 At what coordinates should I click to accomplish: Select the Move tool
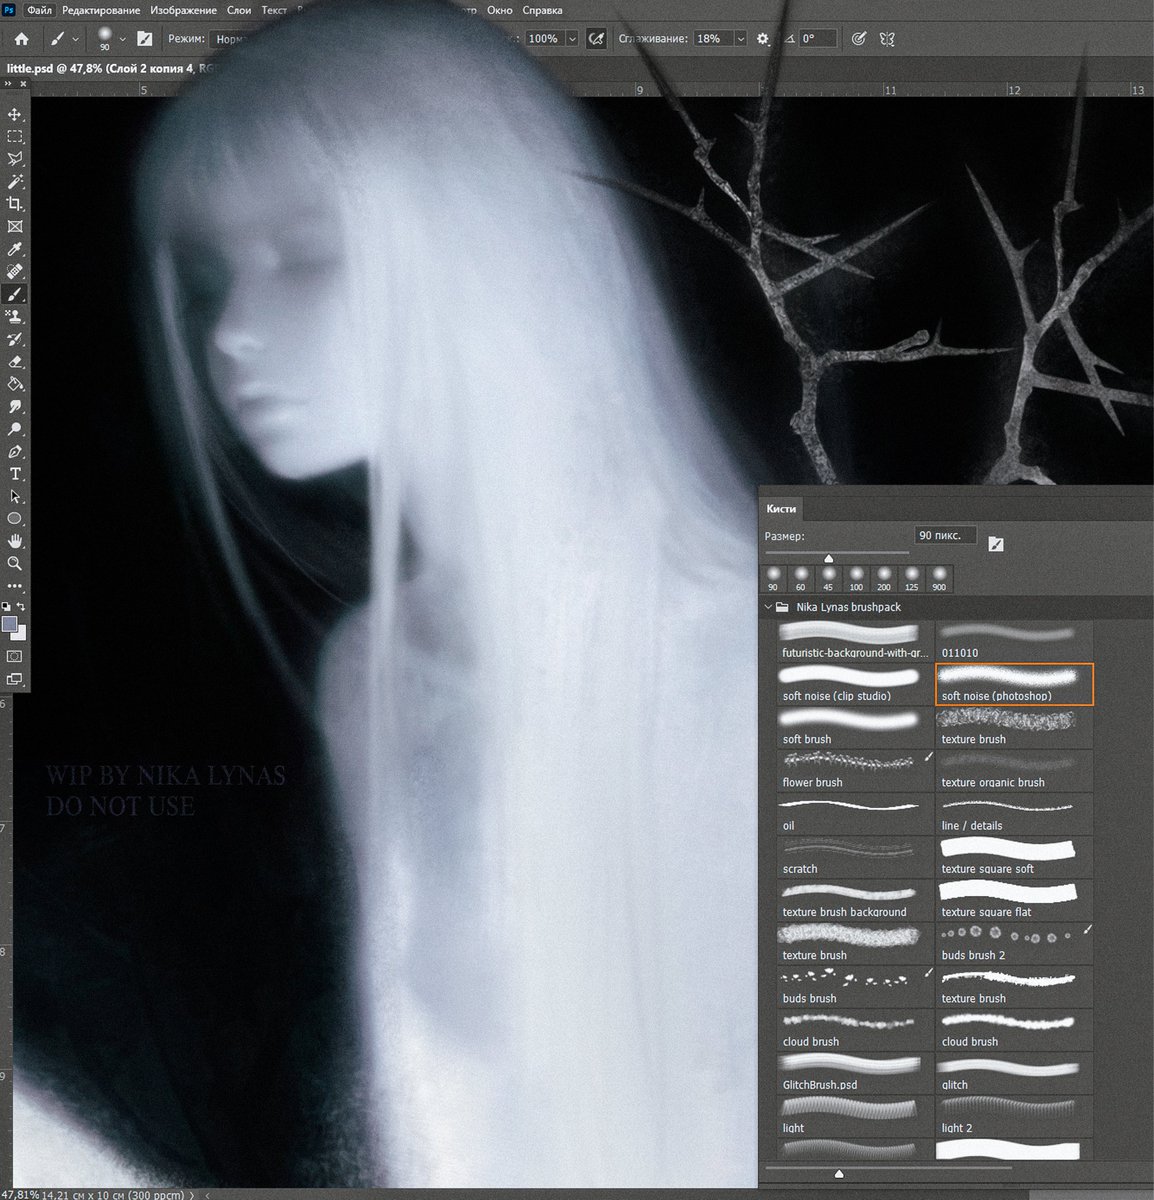point(15,114)
